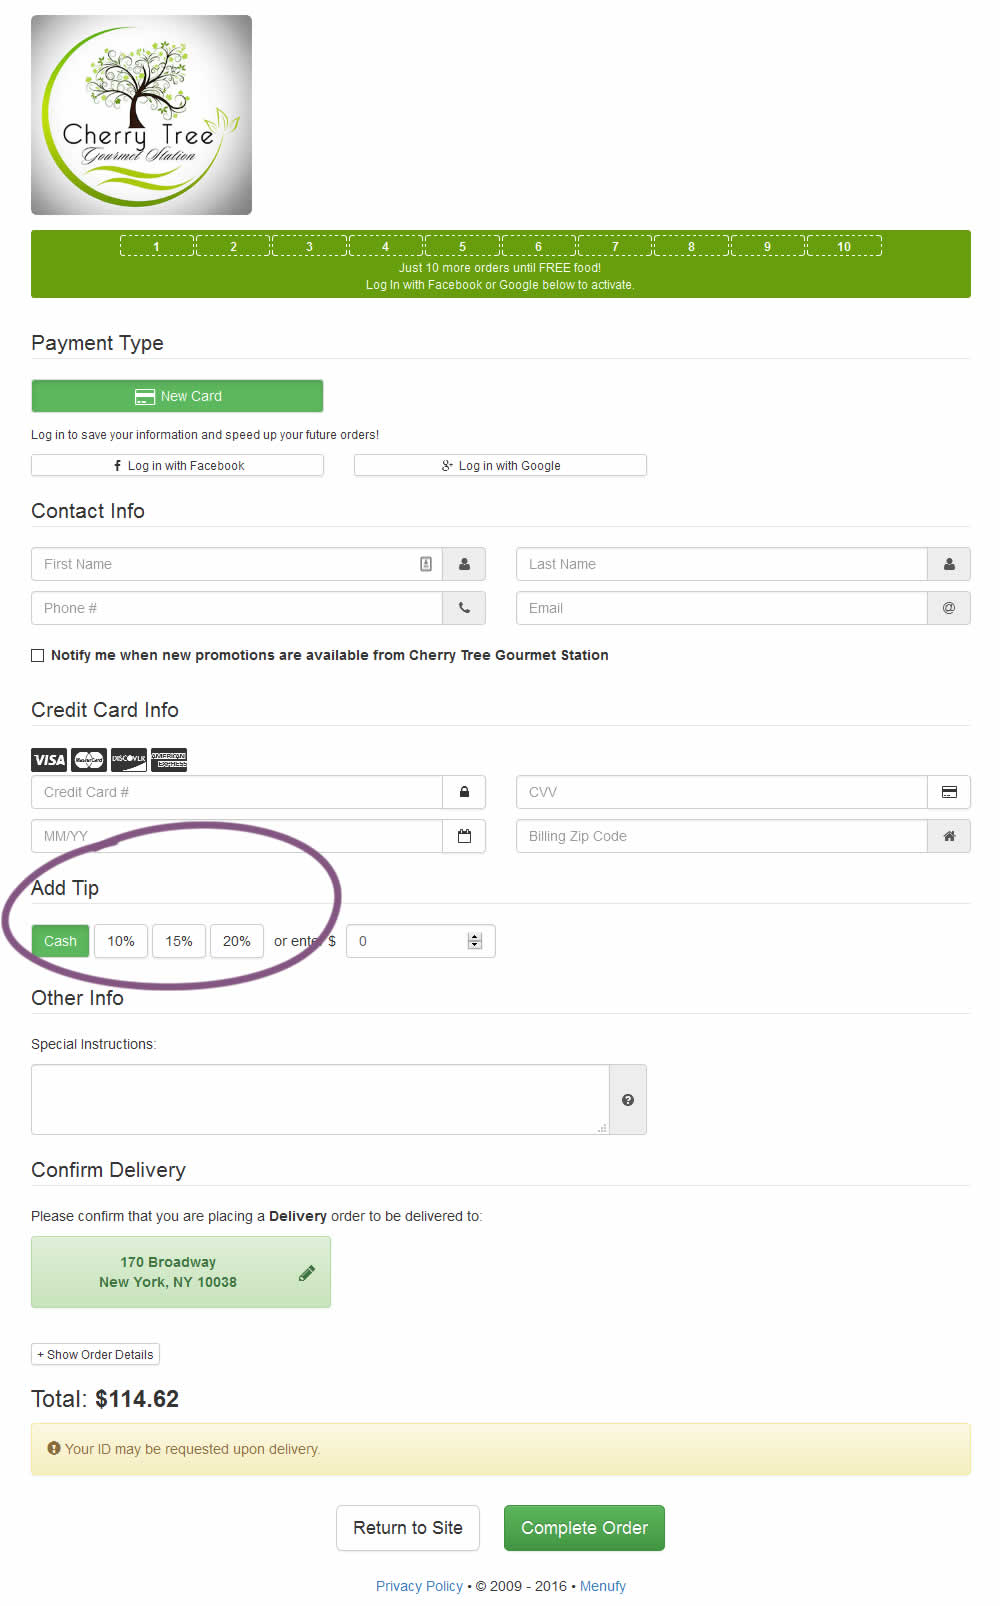Click the lock icon beside Credit Card #

[x=464, y=792]
